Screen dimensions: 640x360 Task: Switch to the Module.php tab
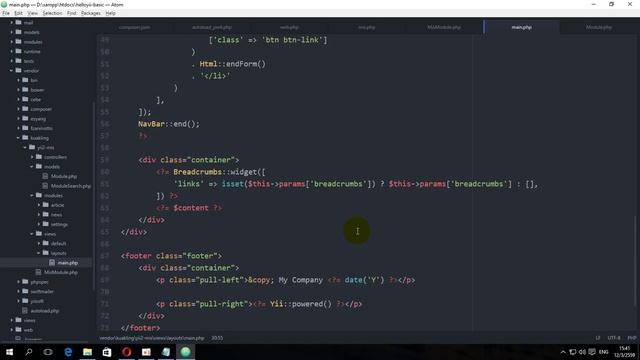point(599,27)
